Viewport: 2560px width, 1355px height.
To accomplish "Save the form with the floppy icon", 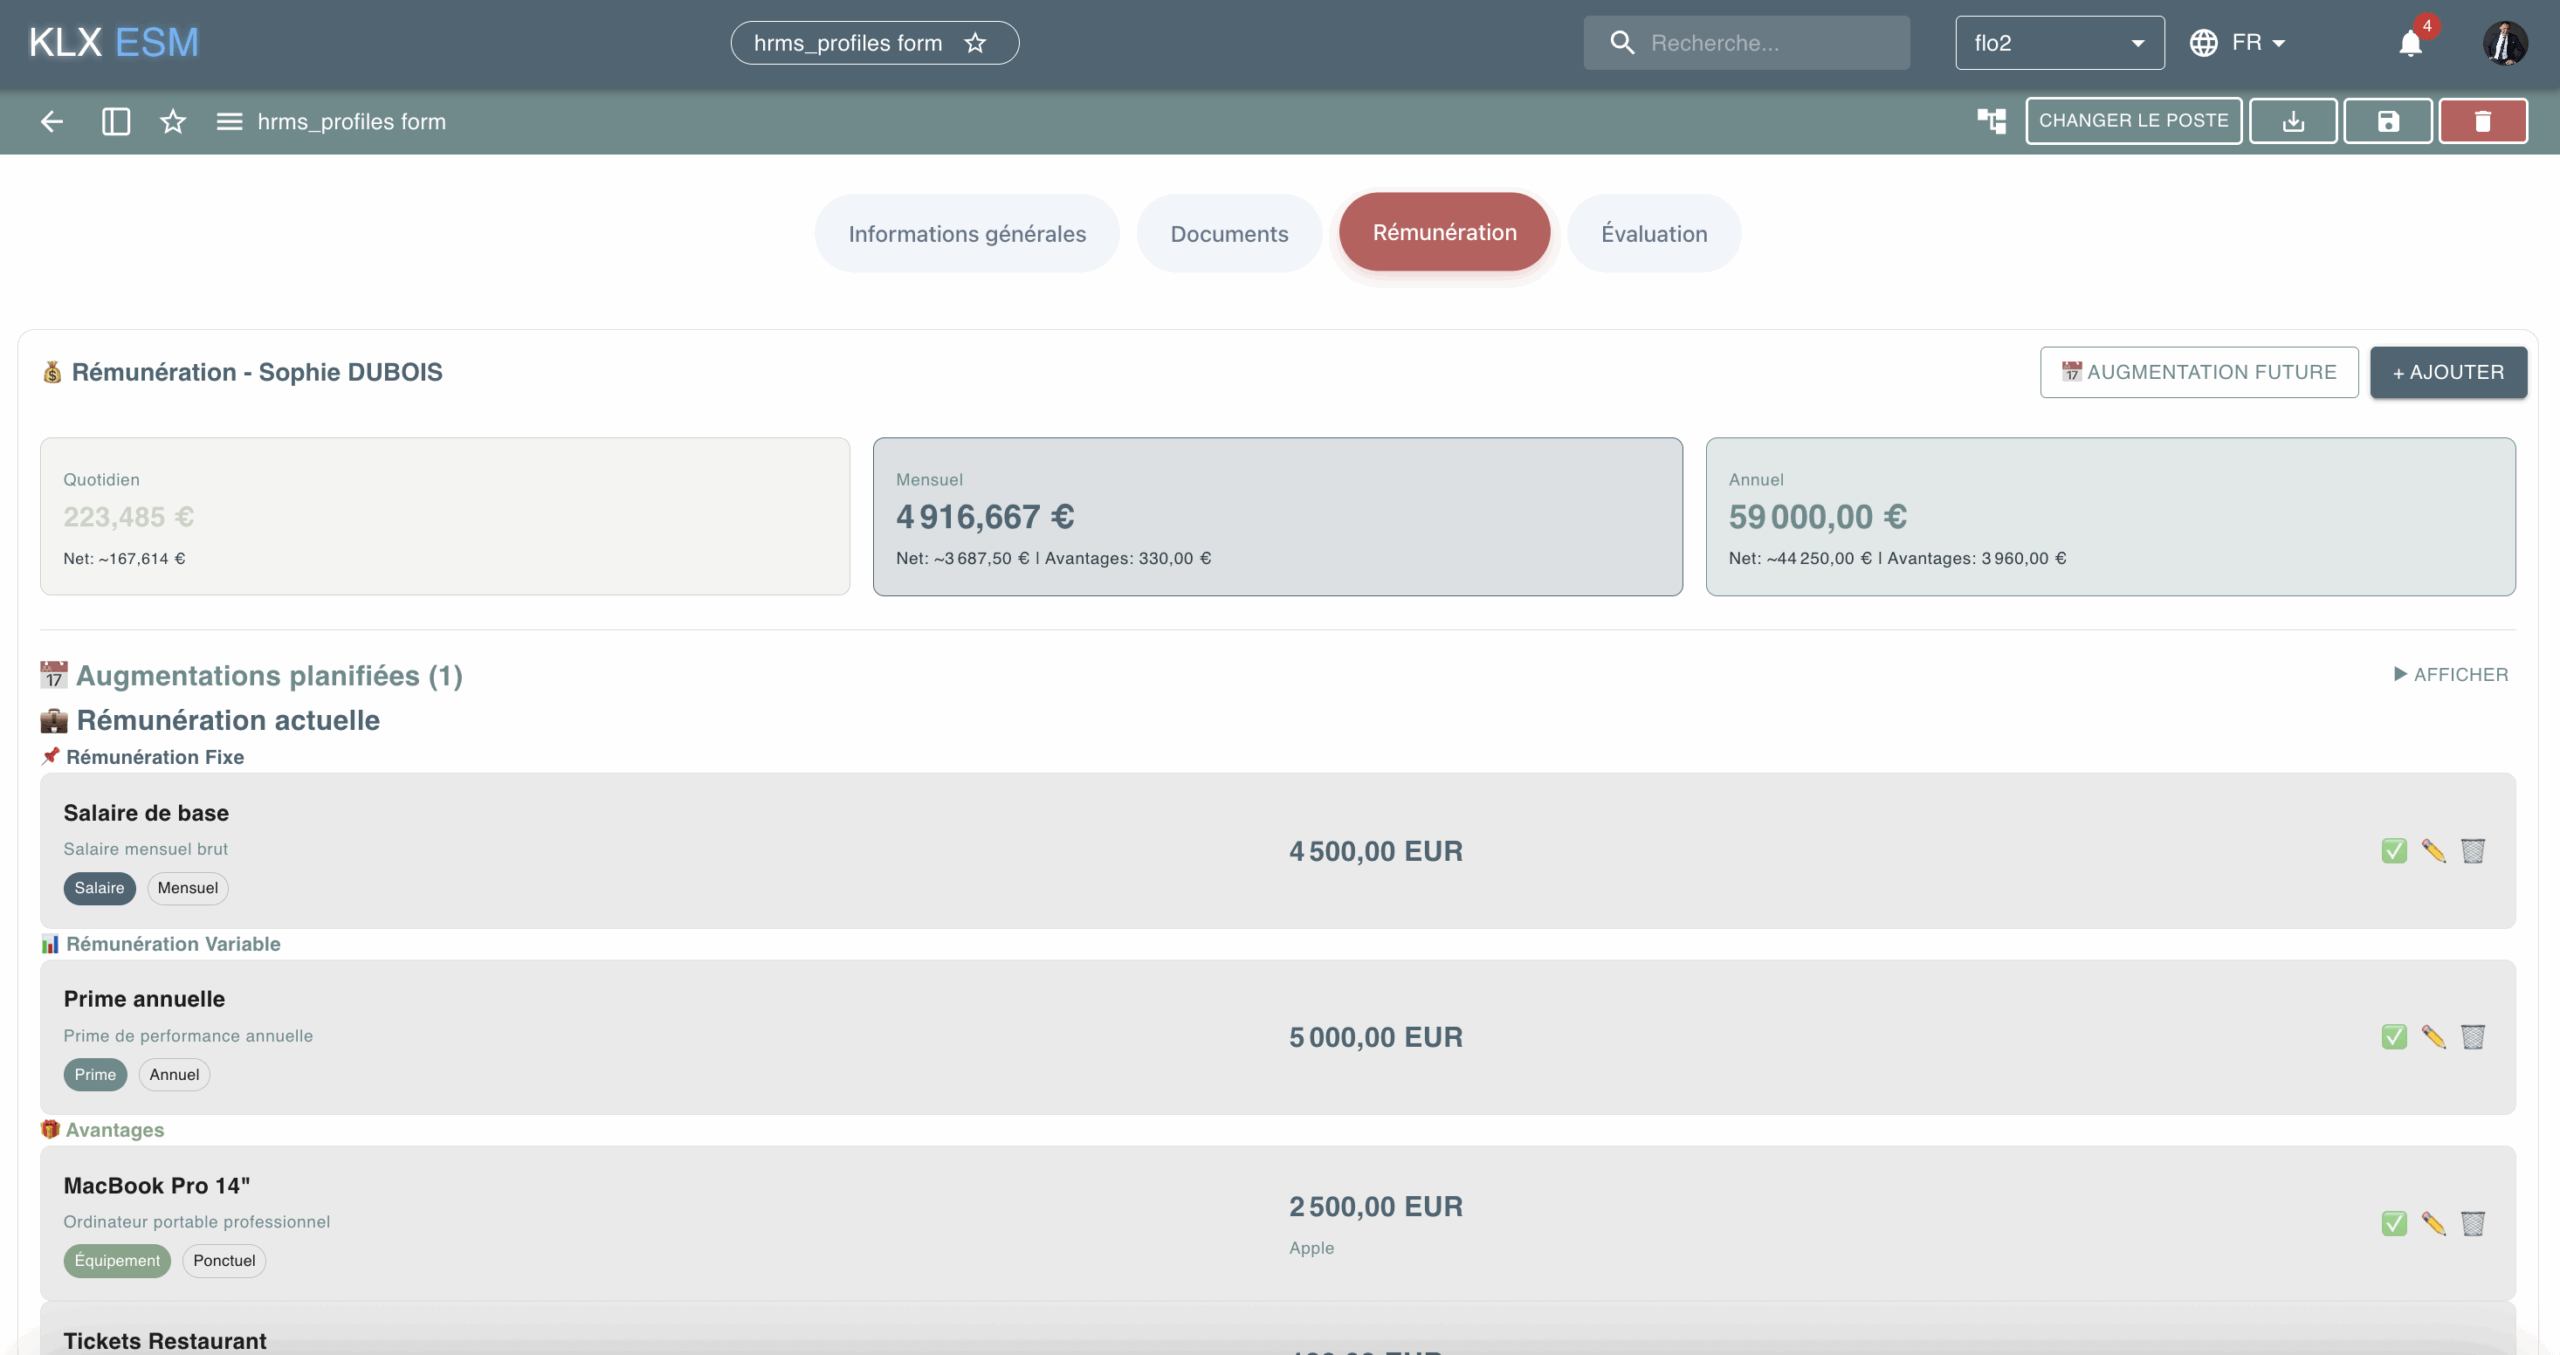I will tap(2388, 121).
